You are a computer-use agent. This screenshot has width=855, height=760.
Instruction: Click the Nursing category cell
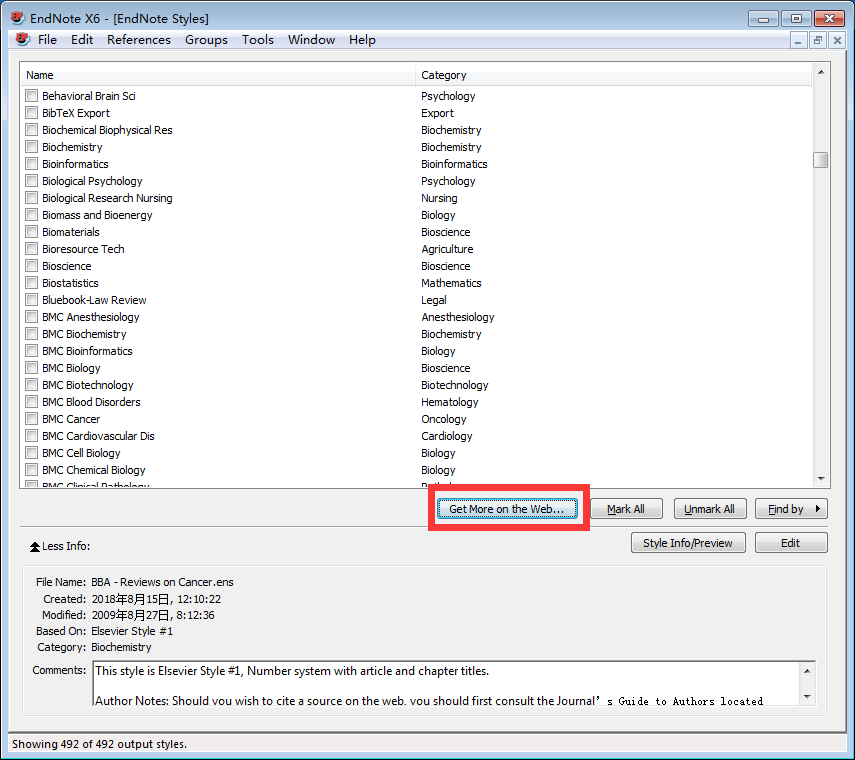[439, 198]
